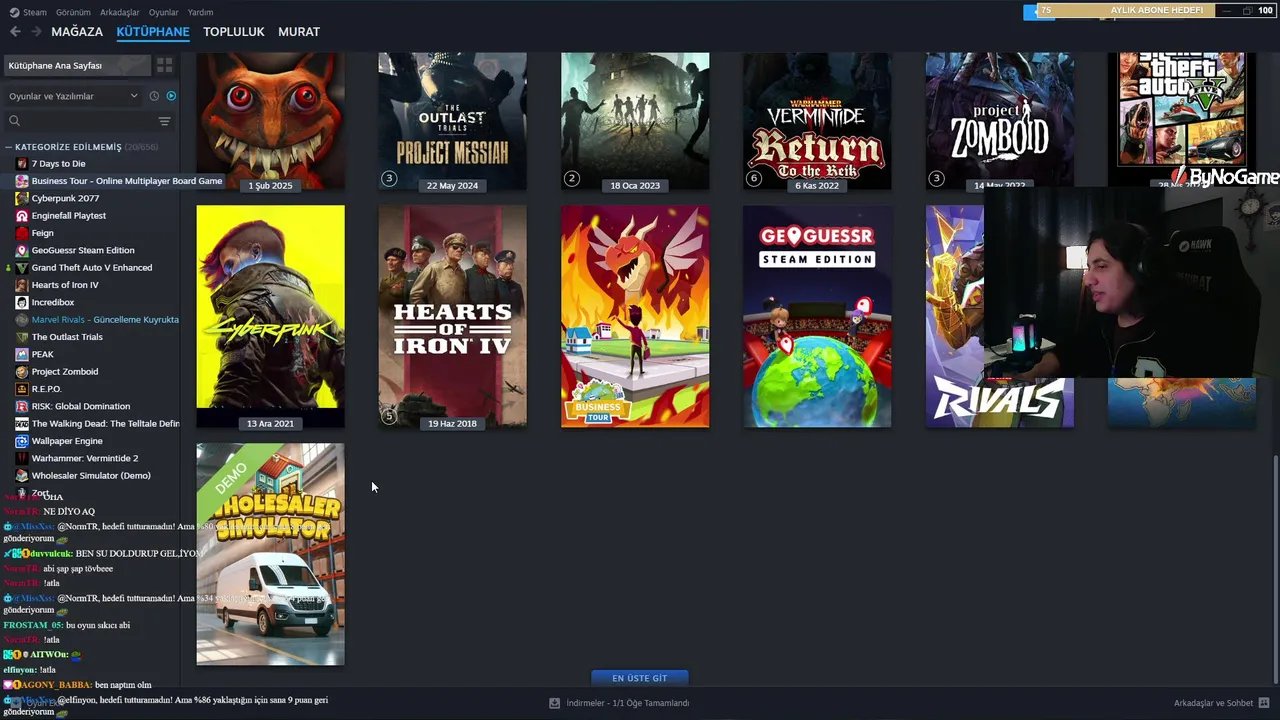
Task: Click the Marvel Rivals sidebar icon
Action: tap(22, 320)
